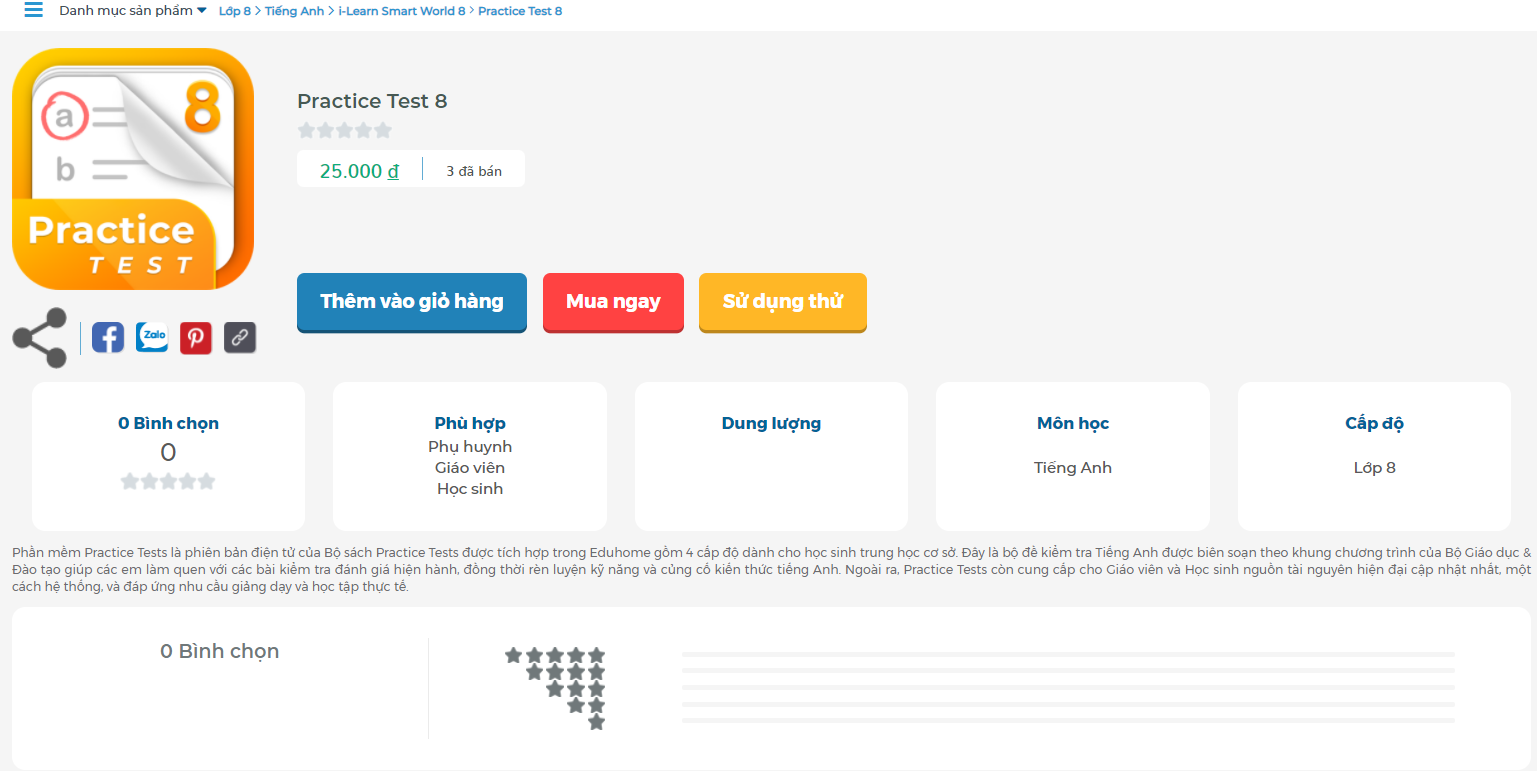Open the Practice Test product thumbnail
1537x771 pixels.
(x=133, y=169)
